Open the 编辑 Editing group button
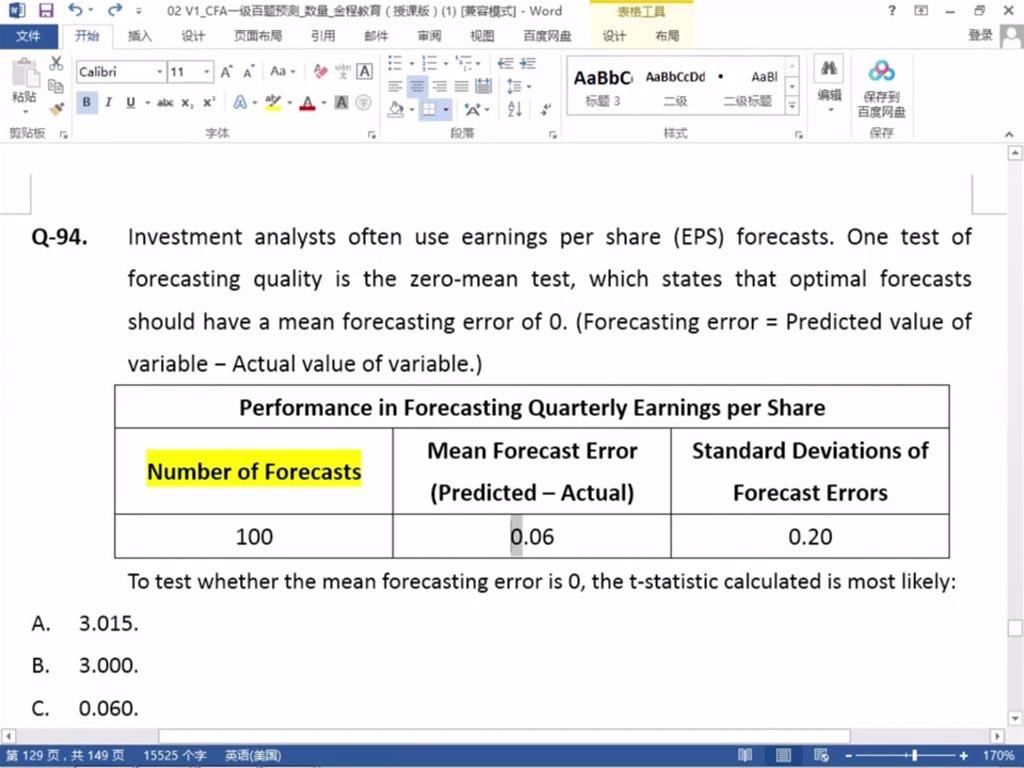Image resolution: width=1024 pixels, height=768 pixels. (x=829, y=86)
